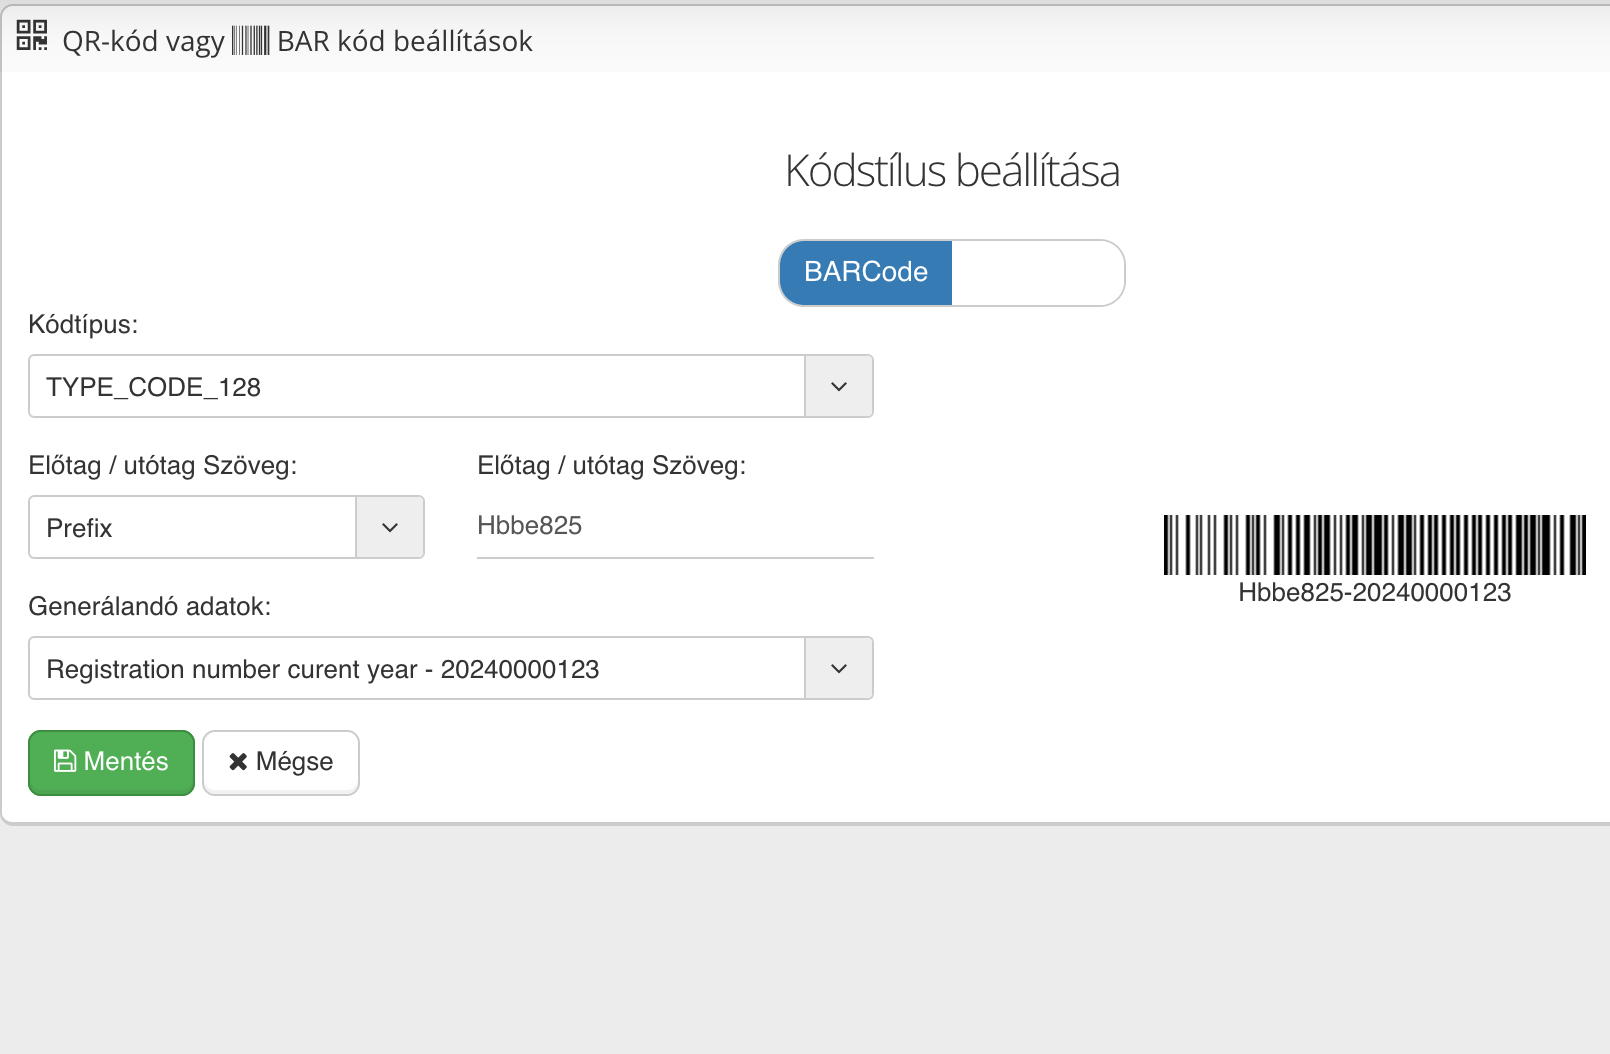This screenshot has width=1610, height=1054.
Task: Click the Hbbe825-20240000123 barcode caption
Action: coord(1374,593)
